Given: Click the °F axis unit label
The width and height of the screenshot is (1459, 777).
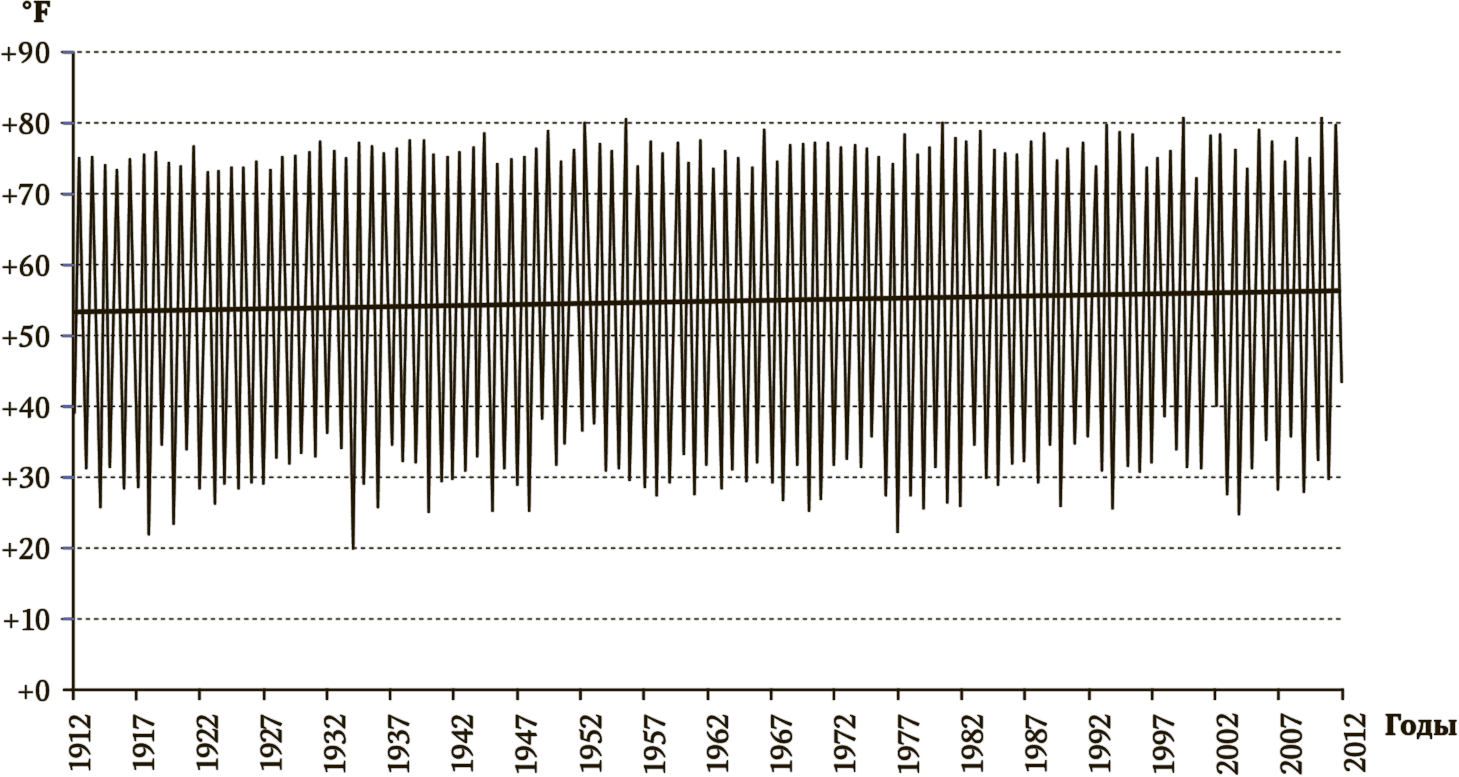Looking at the screenshot, I should click(35, 13).
